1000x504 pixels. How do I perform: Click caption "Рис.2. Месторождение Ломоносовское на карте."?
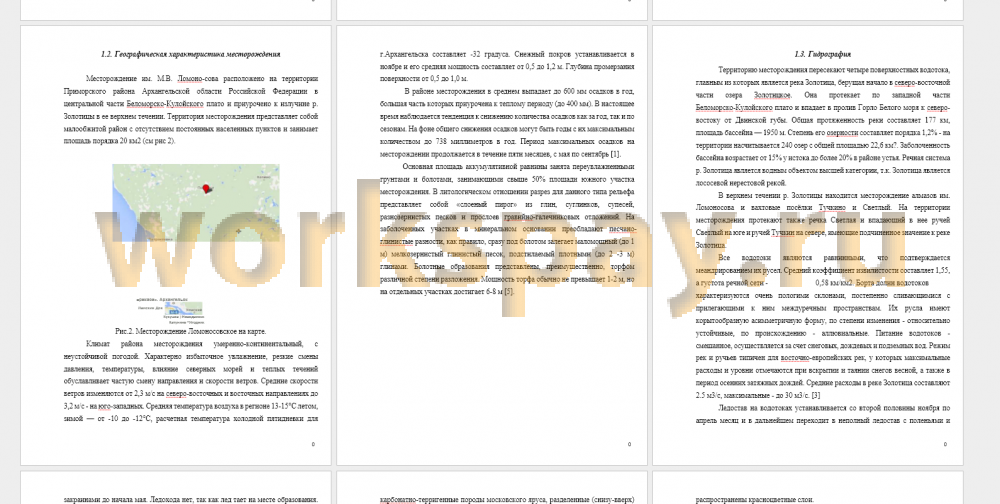point(191,332)
